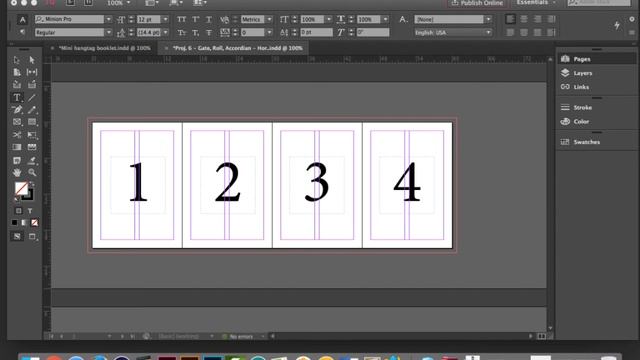Toggle All Caps formatting button

pyautogui.click(x=182, y=19)
